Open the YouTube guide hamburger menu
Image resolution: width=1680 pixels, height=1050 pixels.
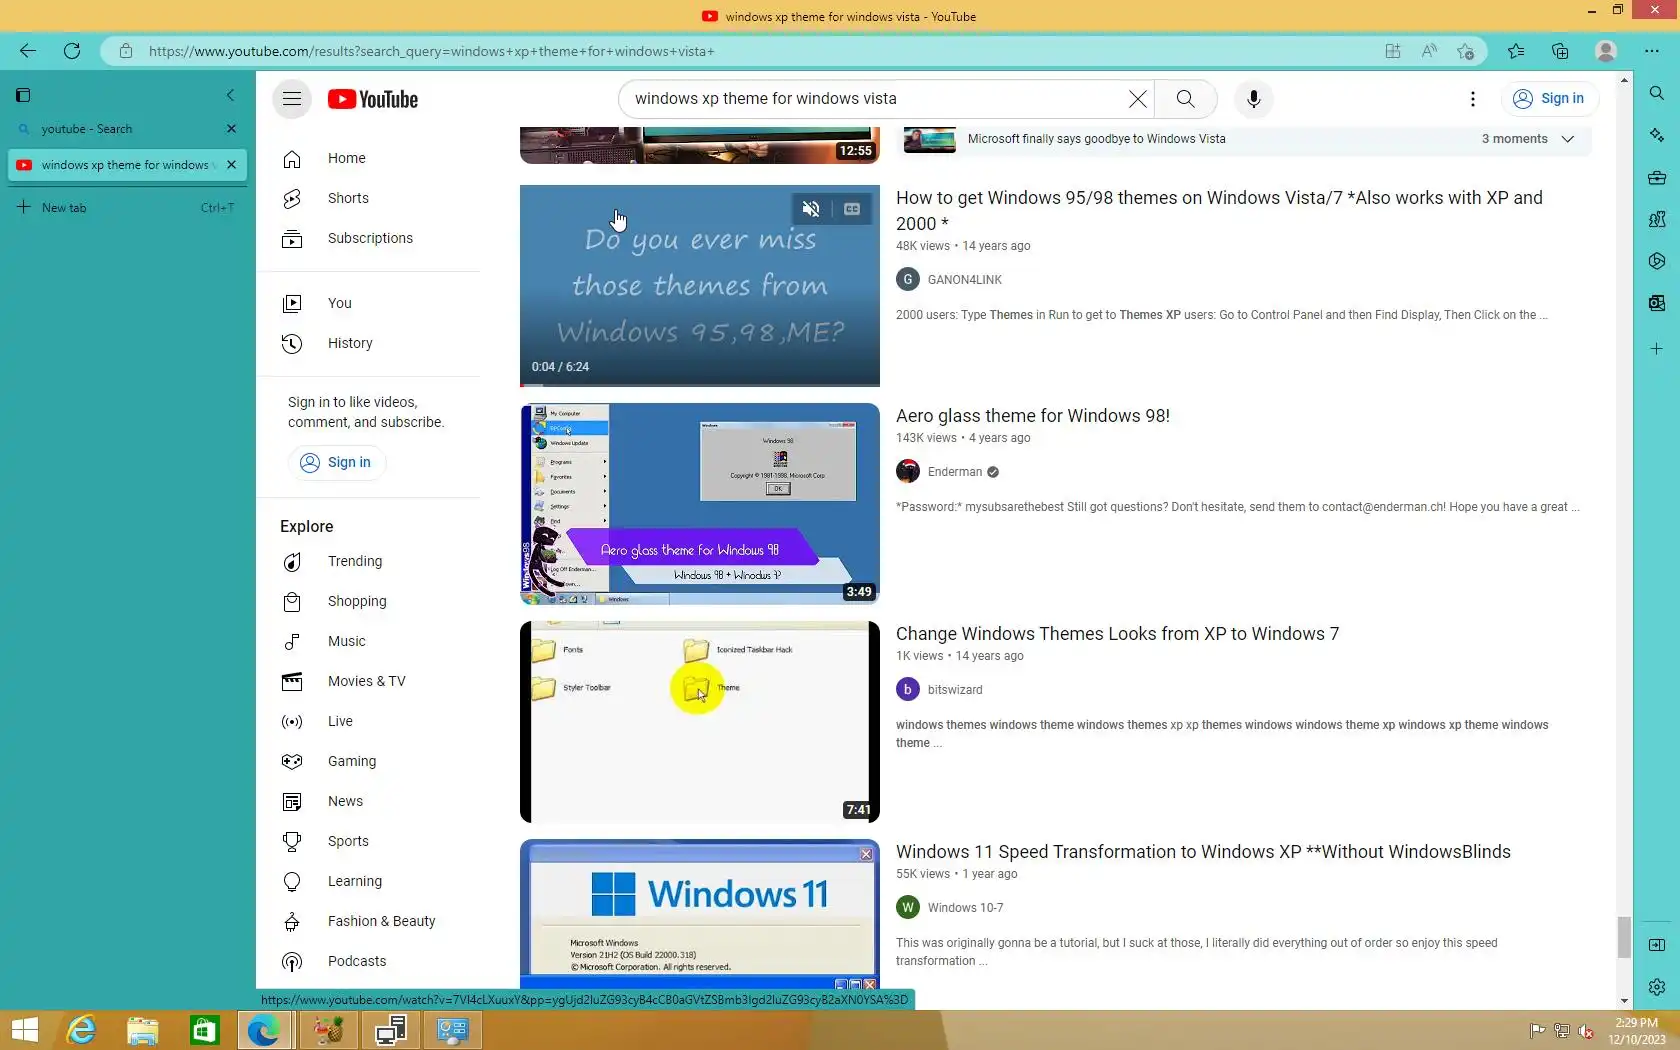pyautogui.click(x=292, y=99)
